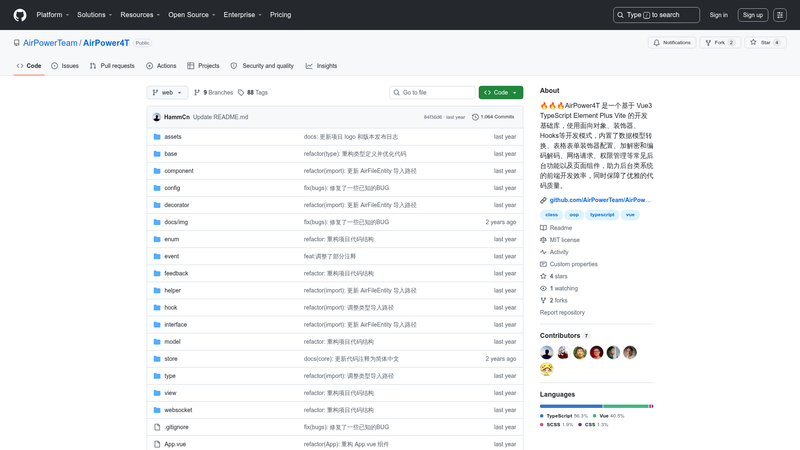Switch to the Actions tab
This screenshot has height=450, width=800.
(161, 66)
